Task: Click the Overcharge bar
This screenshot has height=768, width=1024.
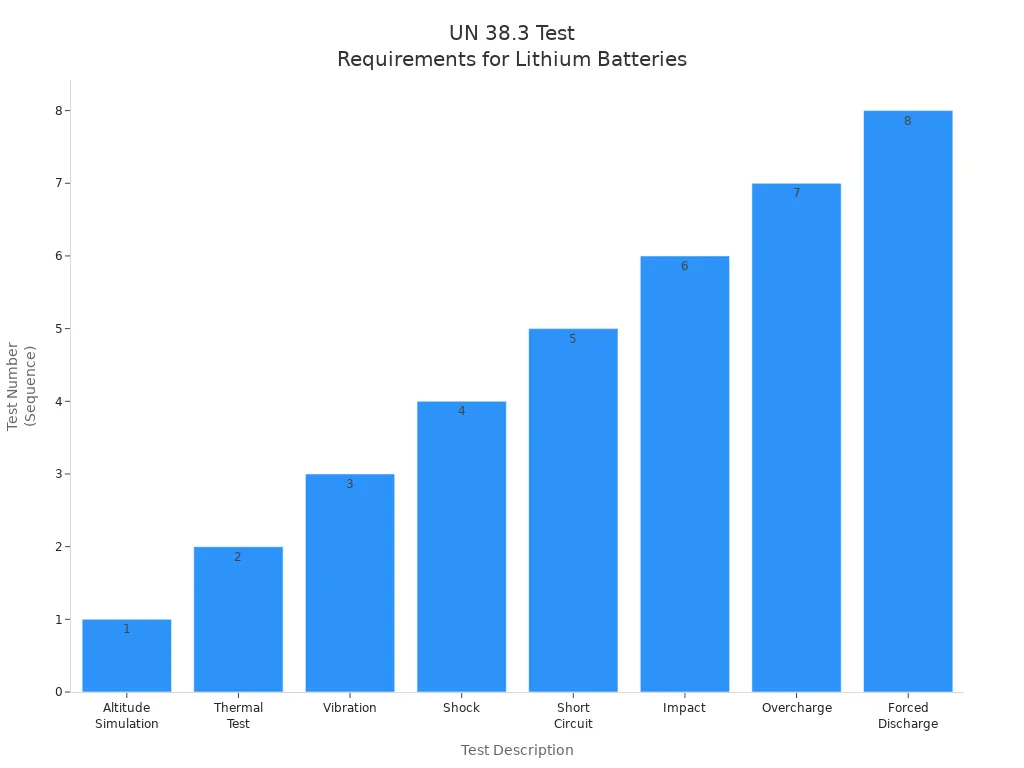Action: click(797, 435)
